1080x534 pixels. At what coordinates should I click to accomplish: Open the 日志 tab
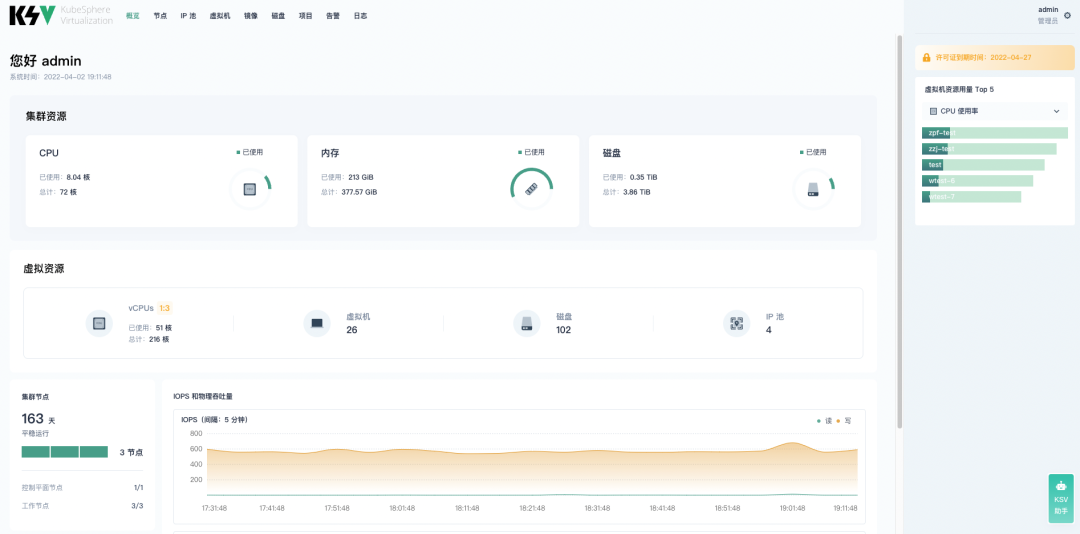(x=360, y=16)
